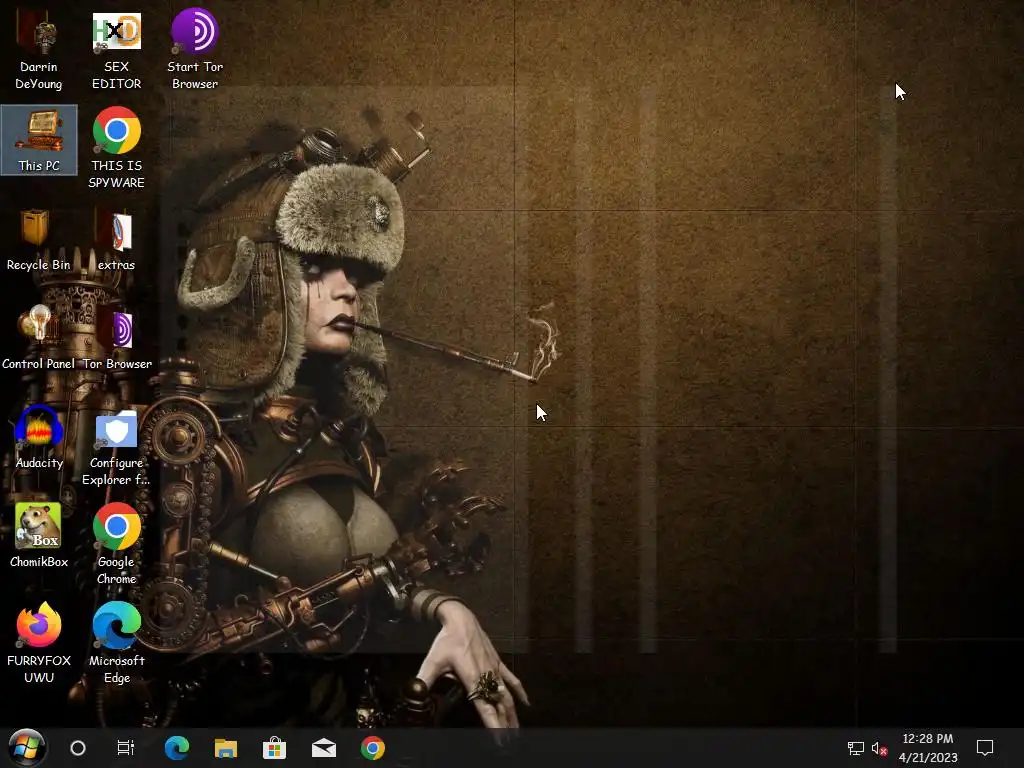Launch Edge from the taskbar
This screenshot has width=1024, height=768.
pos(176,748)
